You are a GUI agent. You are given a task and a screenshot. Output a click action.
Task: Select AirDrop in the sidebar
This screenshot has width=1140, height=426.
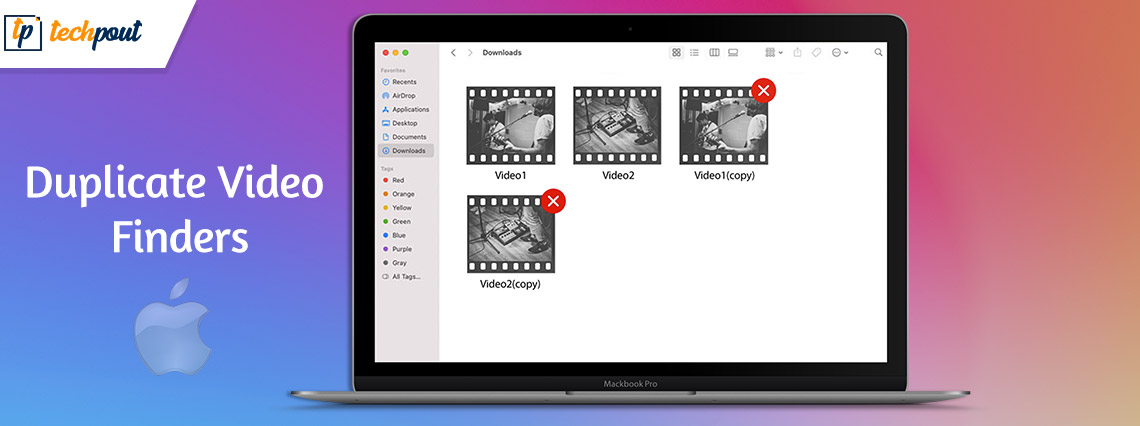(x=404, y=96)
